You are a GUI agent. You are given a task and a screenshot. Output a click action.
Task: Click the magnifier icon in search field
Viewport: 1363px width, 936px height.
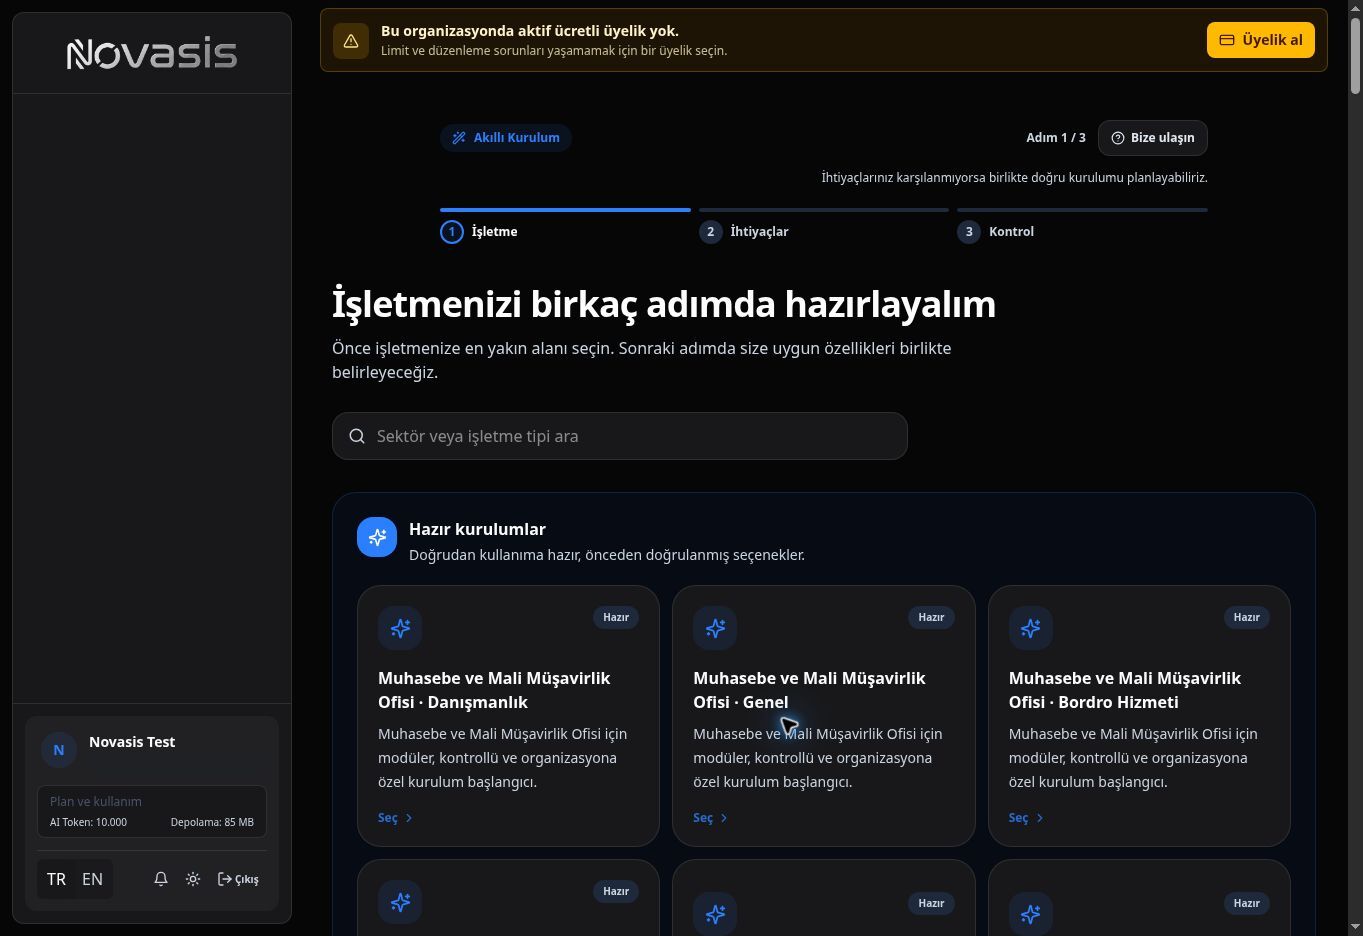coord(357,436)
